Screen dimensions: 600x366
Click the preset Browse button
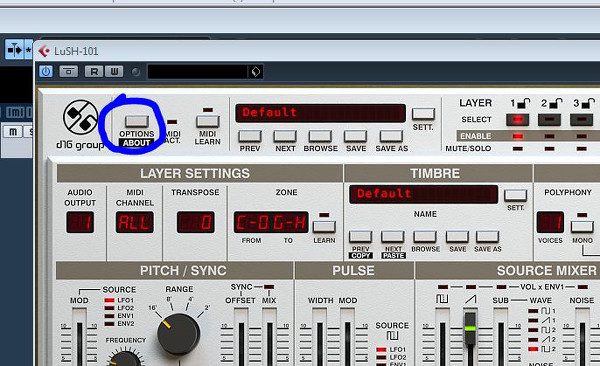[320, 136]
